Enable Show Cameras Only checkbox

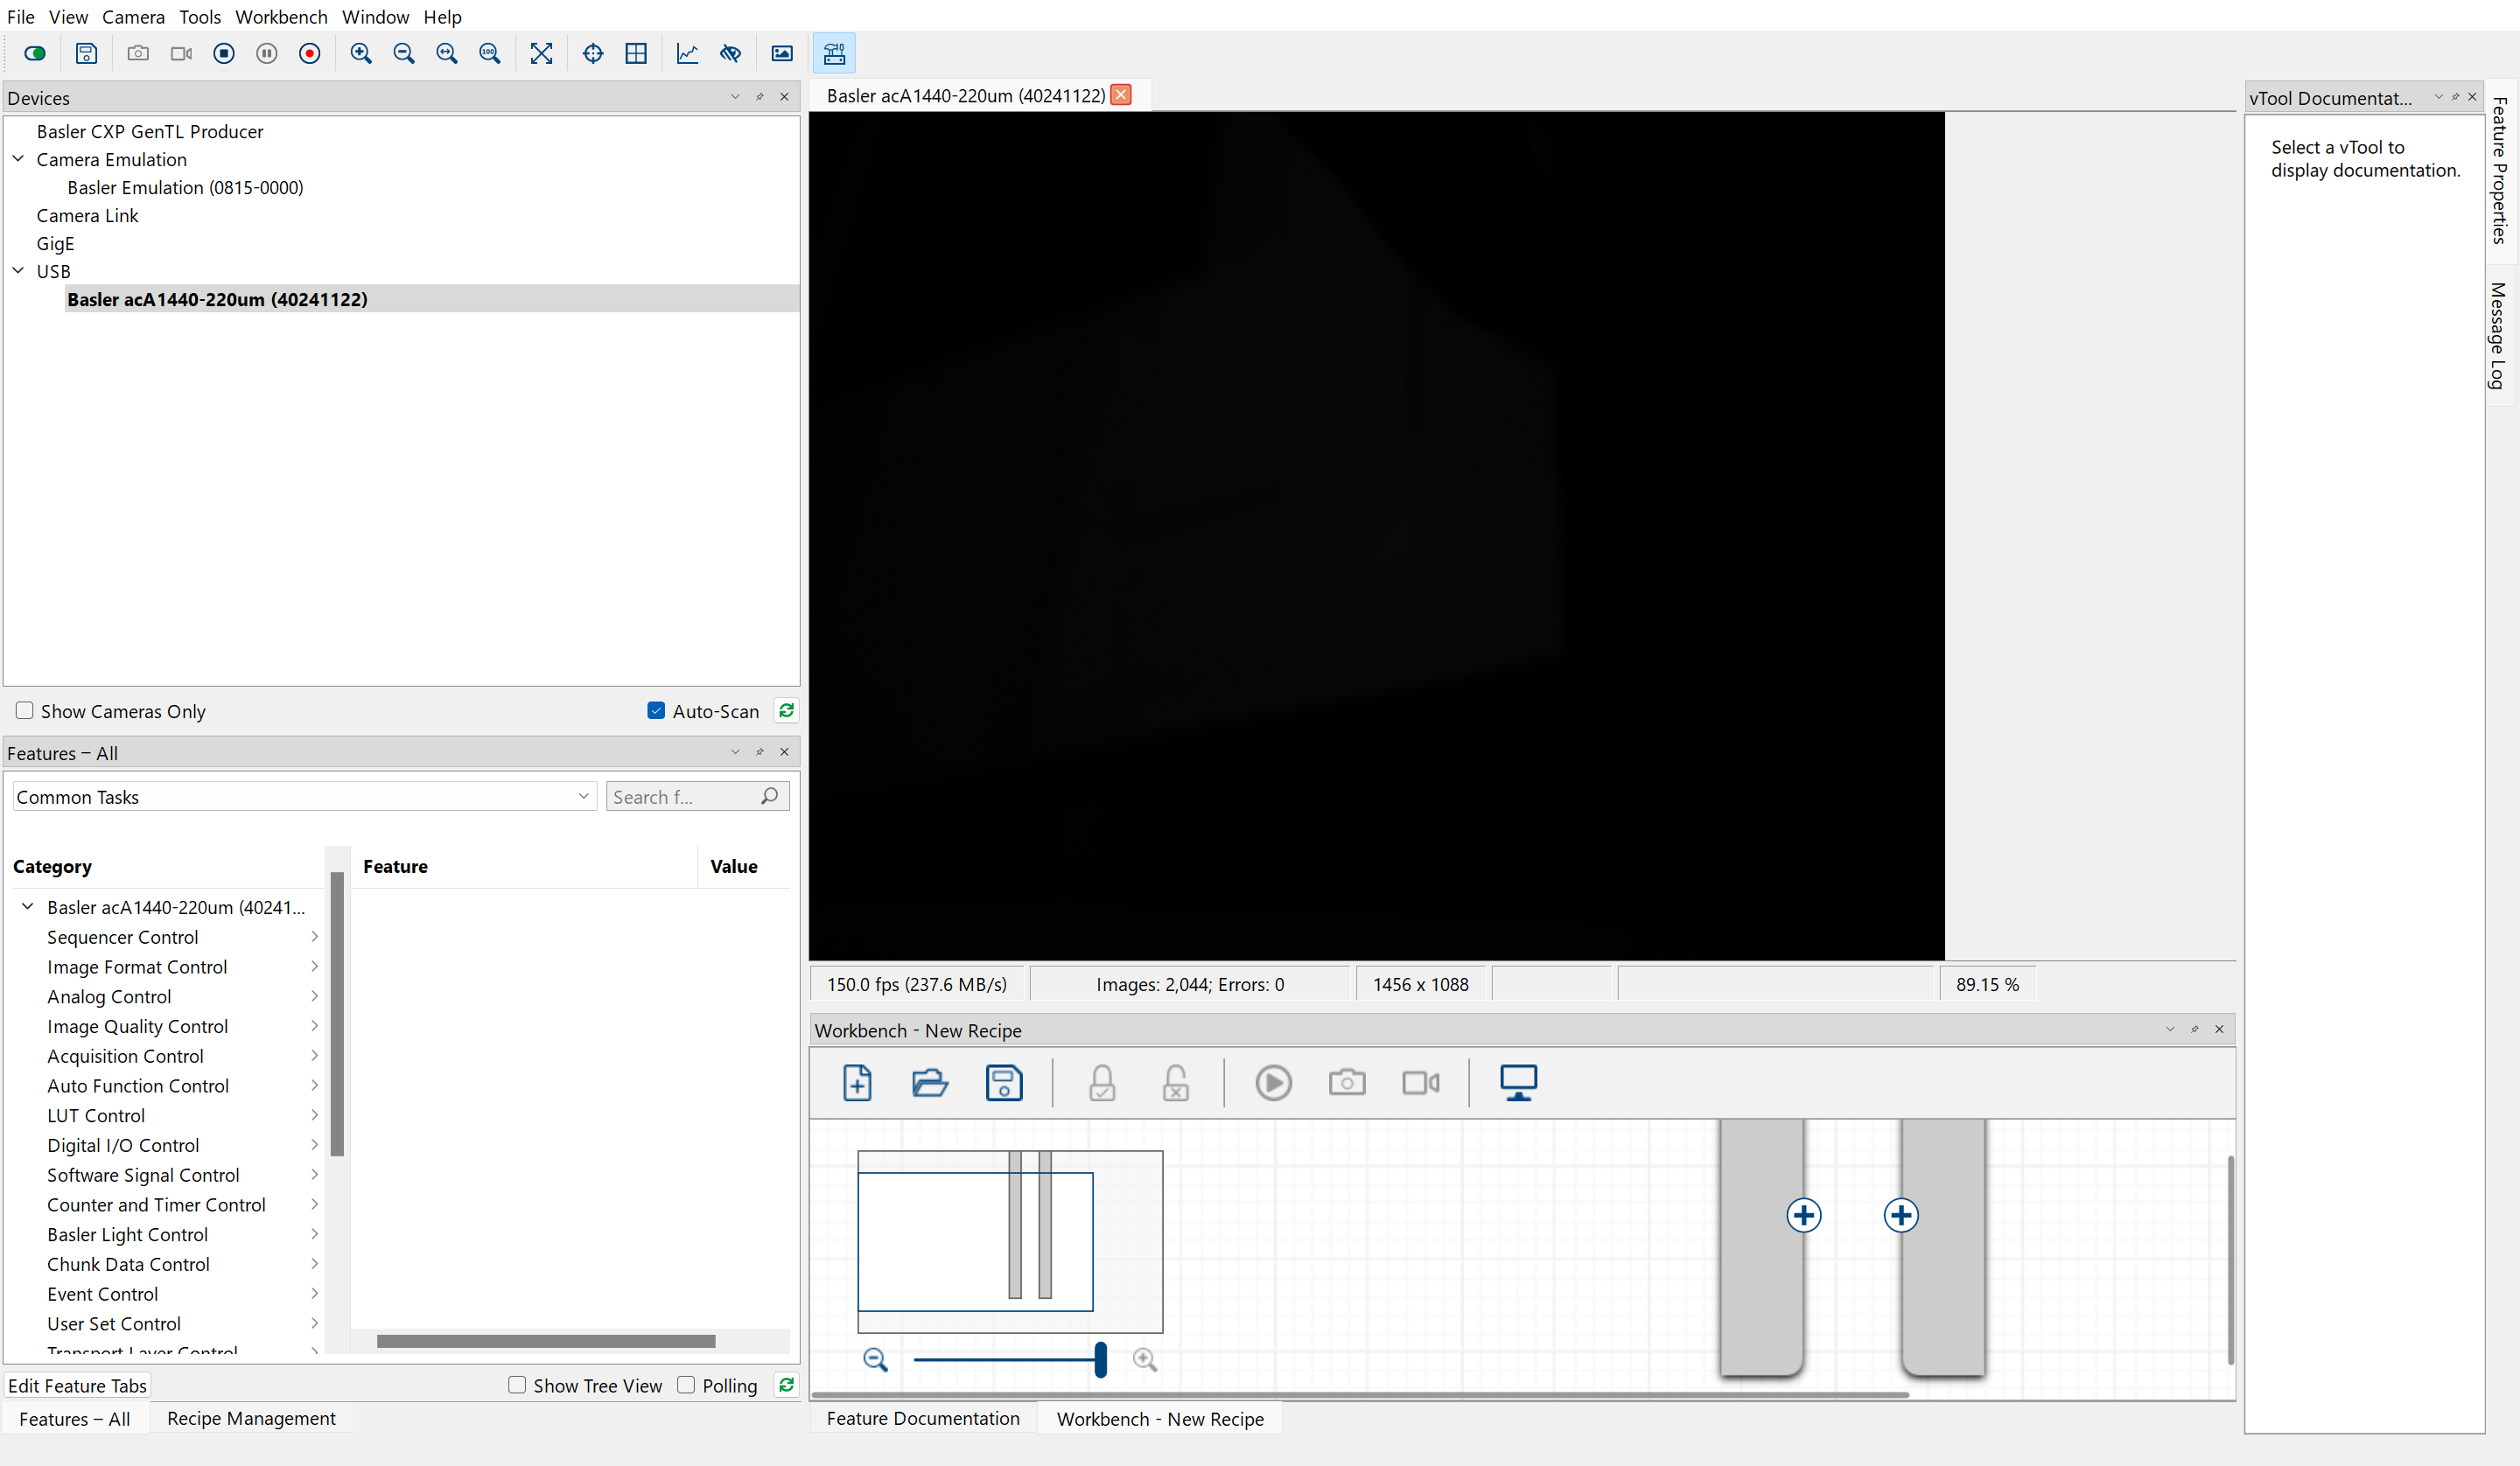[x=25, y=711]
